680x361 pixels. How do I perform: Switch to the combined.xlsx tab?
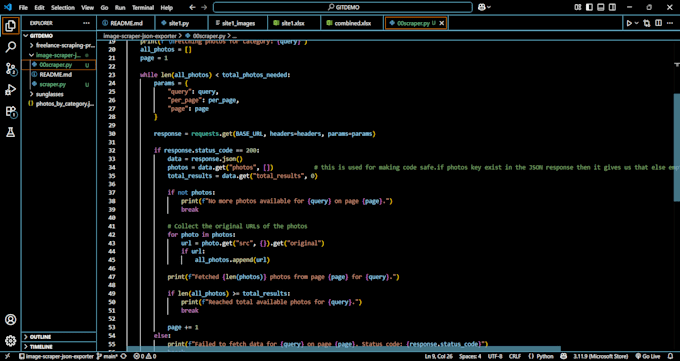[352, 23]
